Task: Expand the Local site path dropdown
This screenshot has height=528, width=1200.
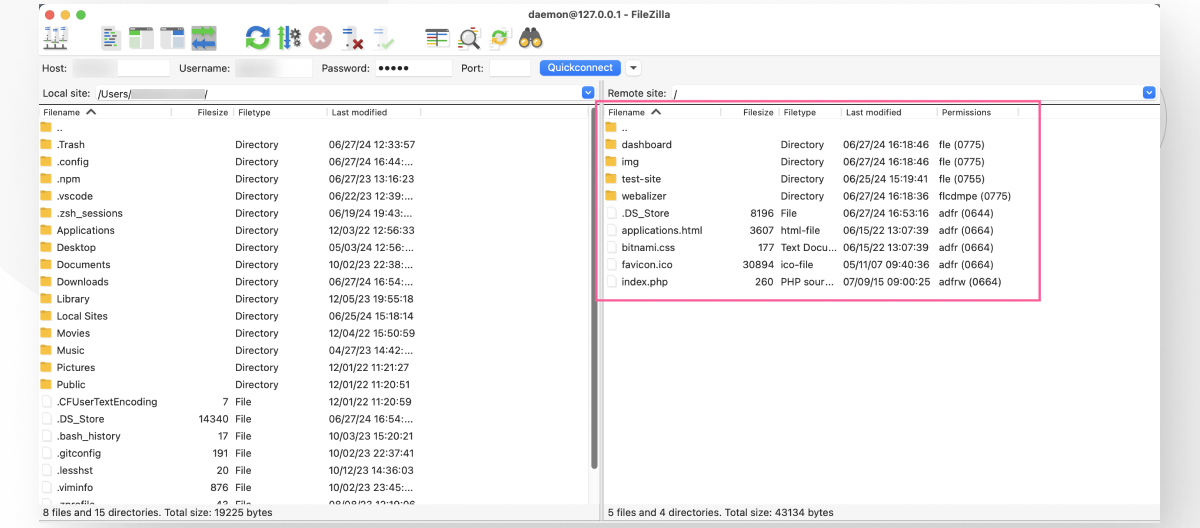Action: 588,93
